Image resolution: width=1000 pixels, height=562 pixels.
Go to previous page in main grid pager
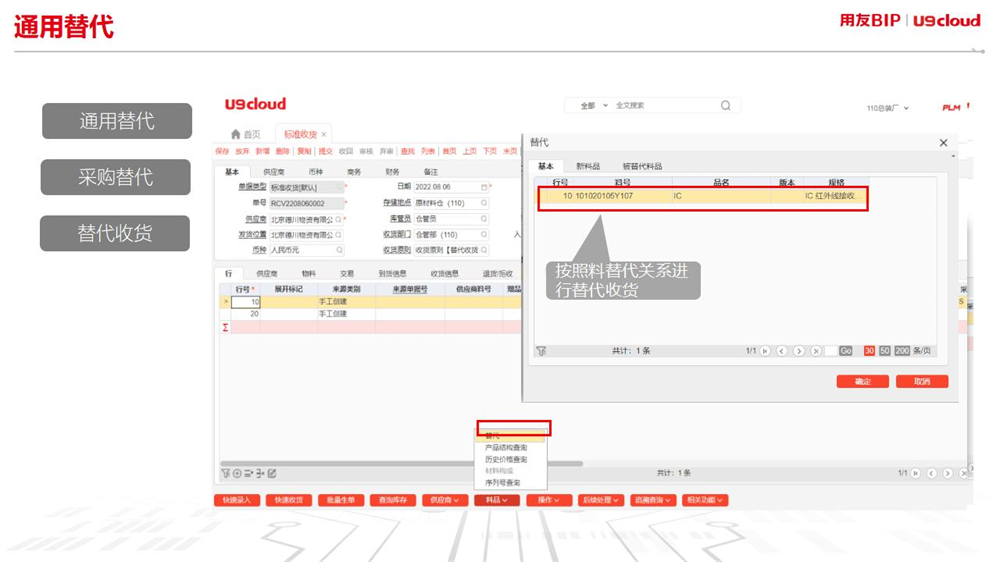pos(932,473)
